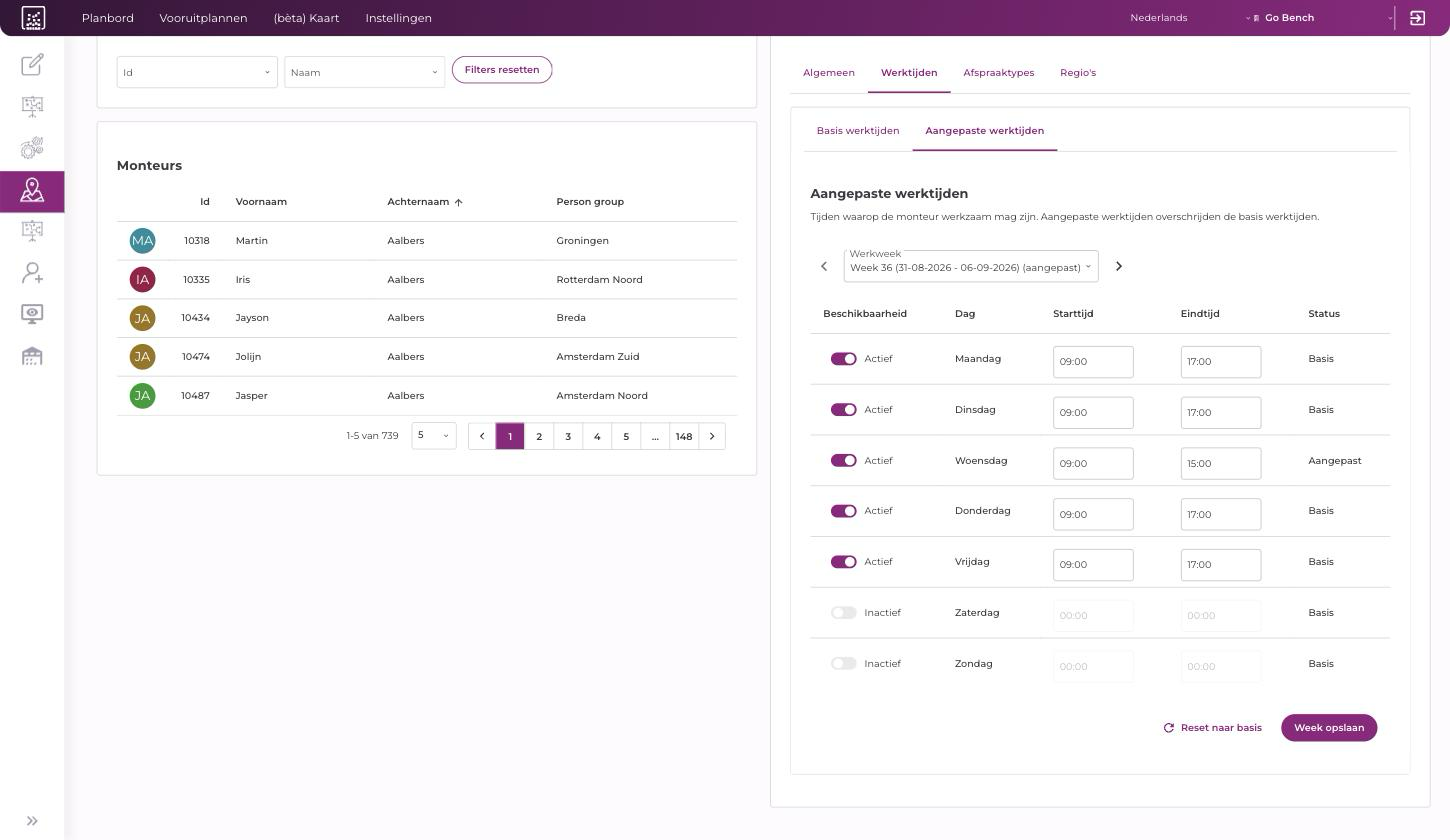Select row with Person group Groningen
The height and width of the screenshot is (840, 1450).
pos(427,241)
